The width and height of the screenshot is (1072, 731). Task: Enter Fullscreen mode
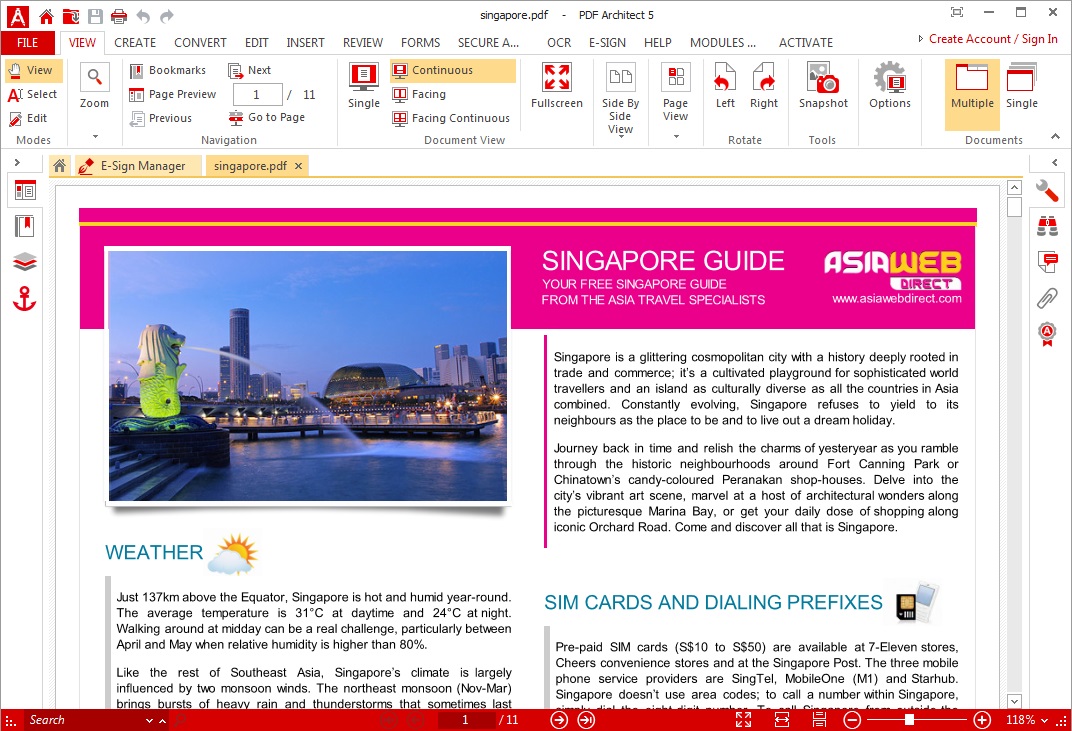click(x=557, y=85)
